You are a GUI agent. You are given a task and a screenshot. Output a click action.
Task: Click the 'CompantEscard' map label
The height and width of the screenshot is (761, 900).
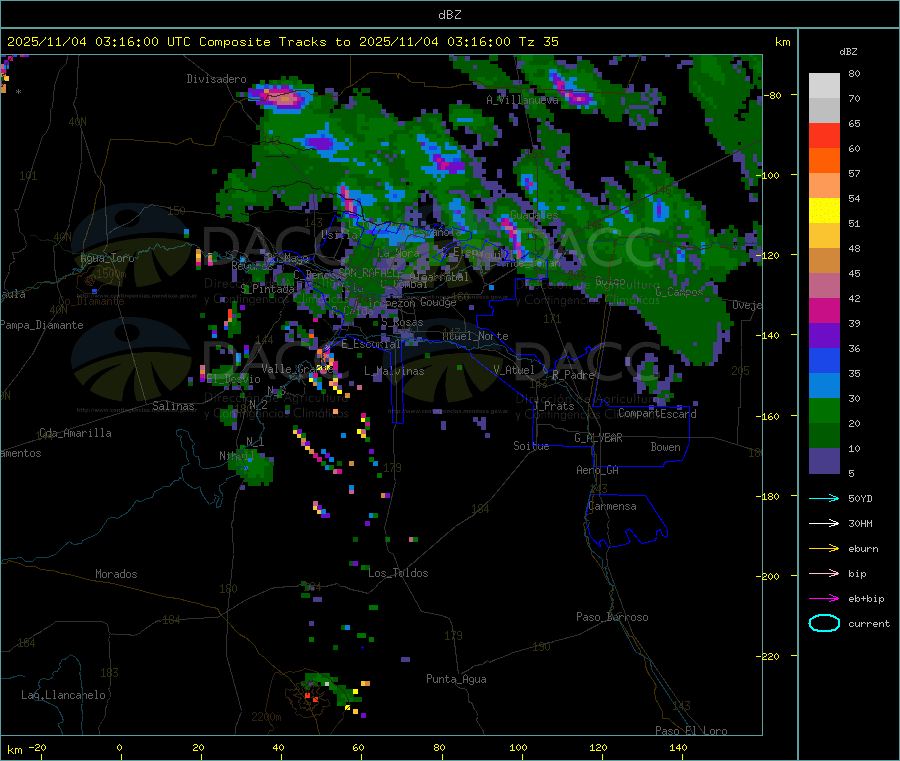tap(657, 414)
